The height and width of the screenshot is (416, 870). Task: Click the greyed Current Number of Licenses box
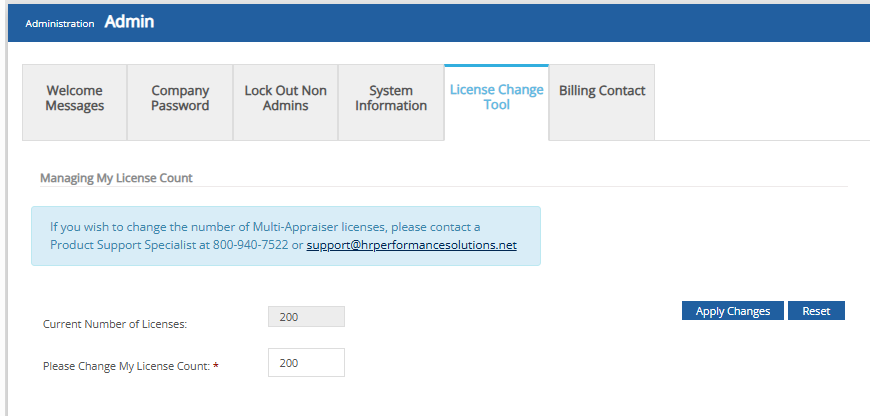click(x=306, y=317)
